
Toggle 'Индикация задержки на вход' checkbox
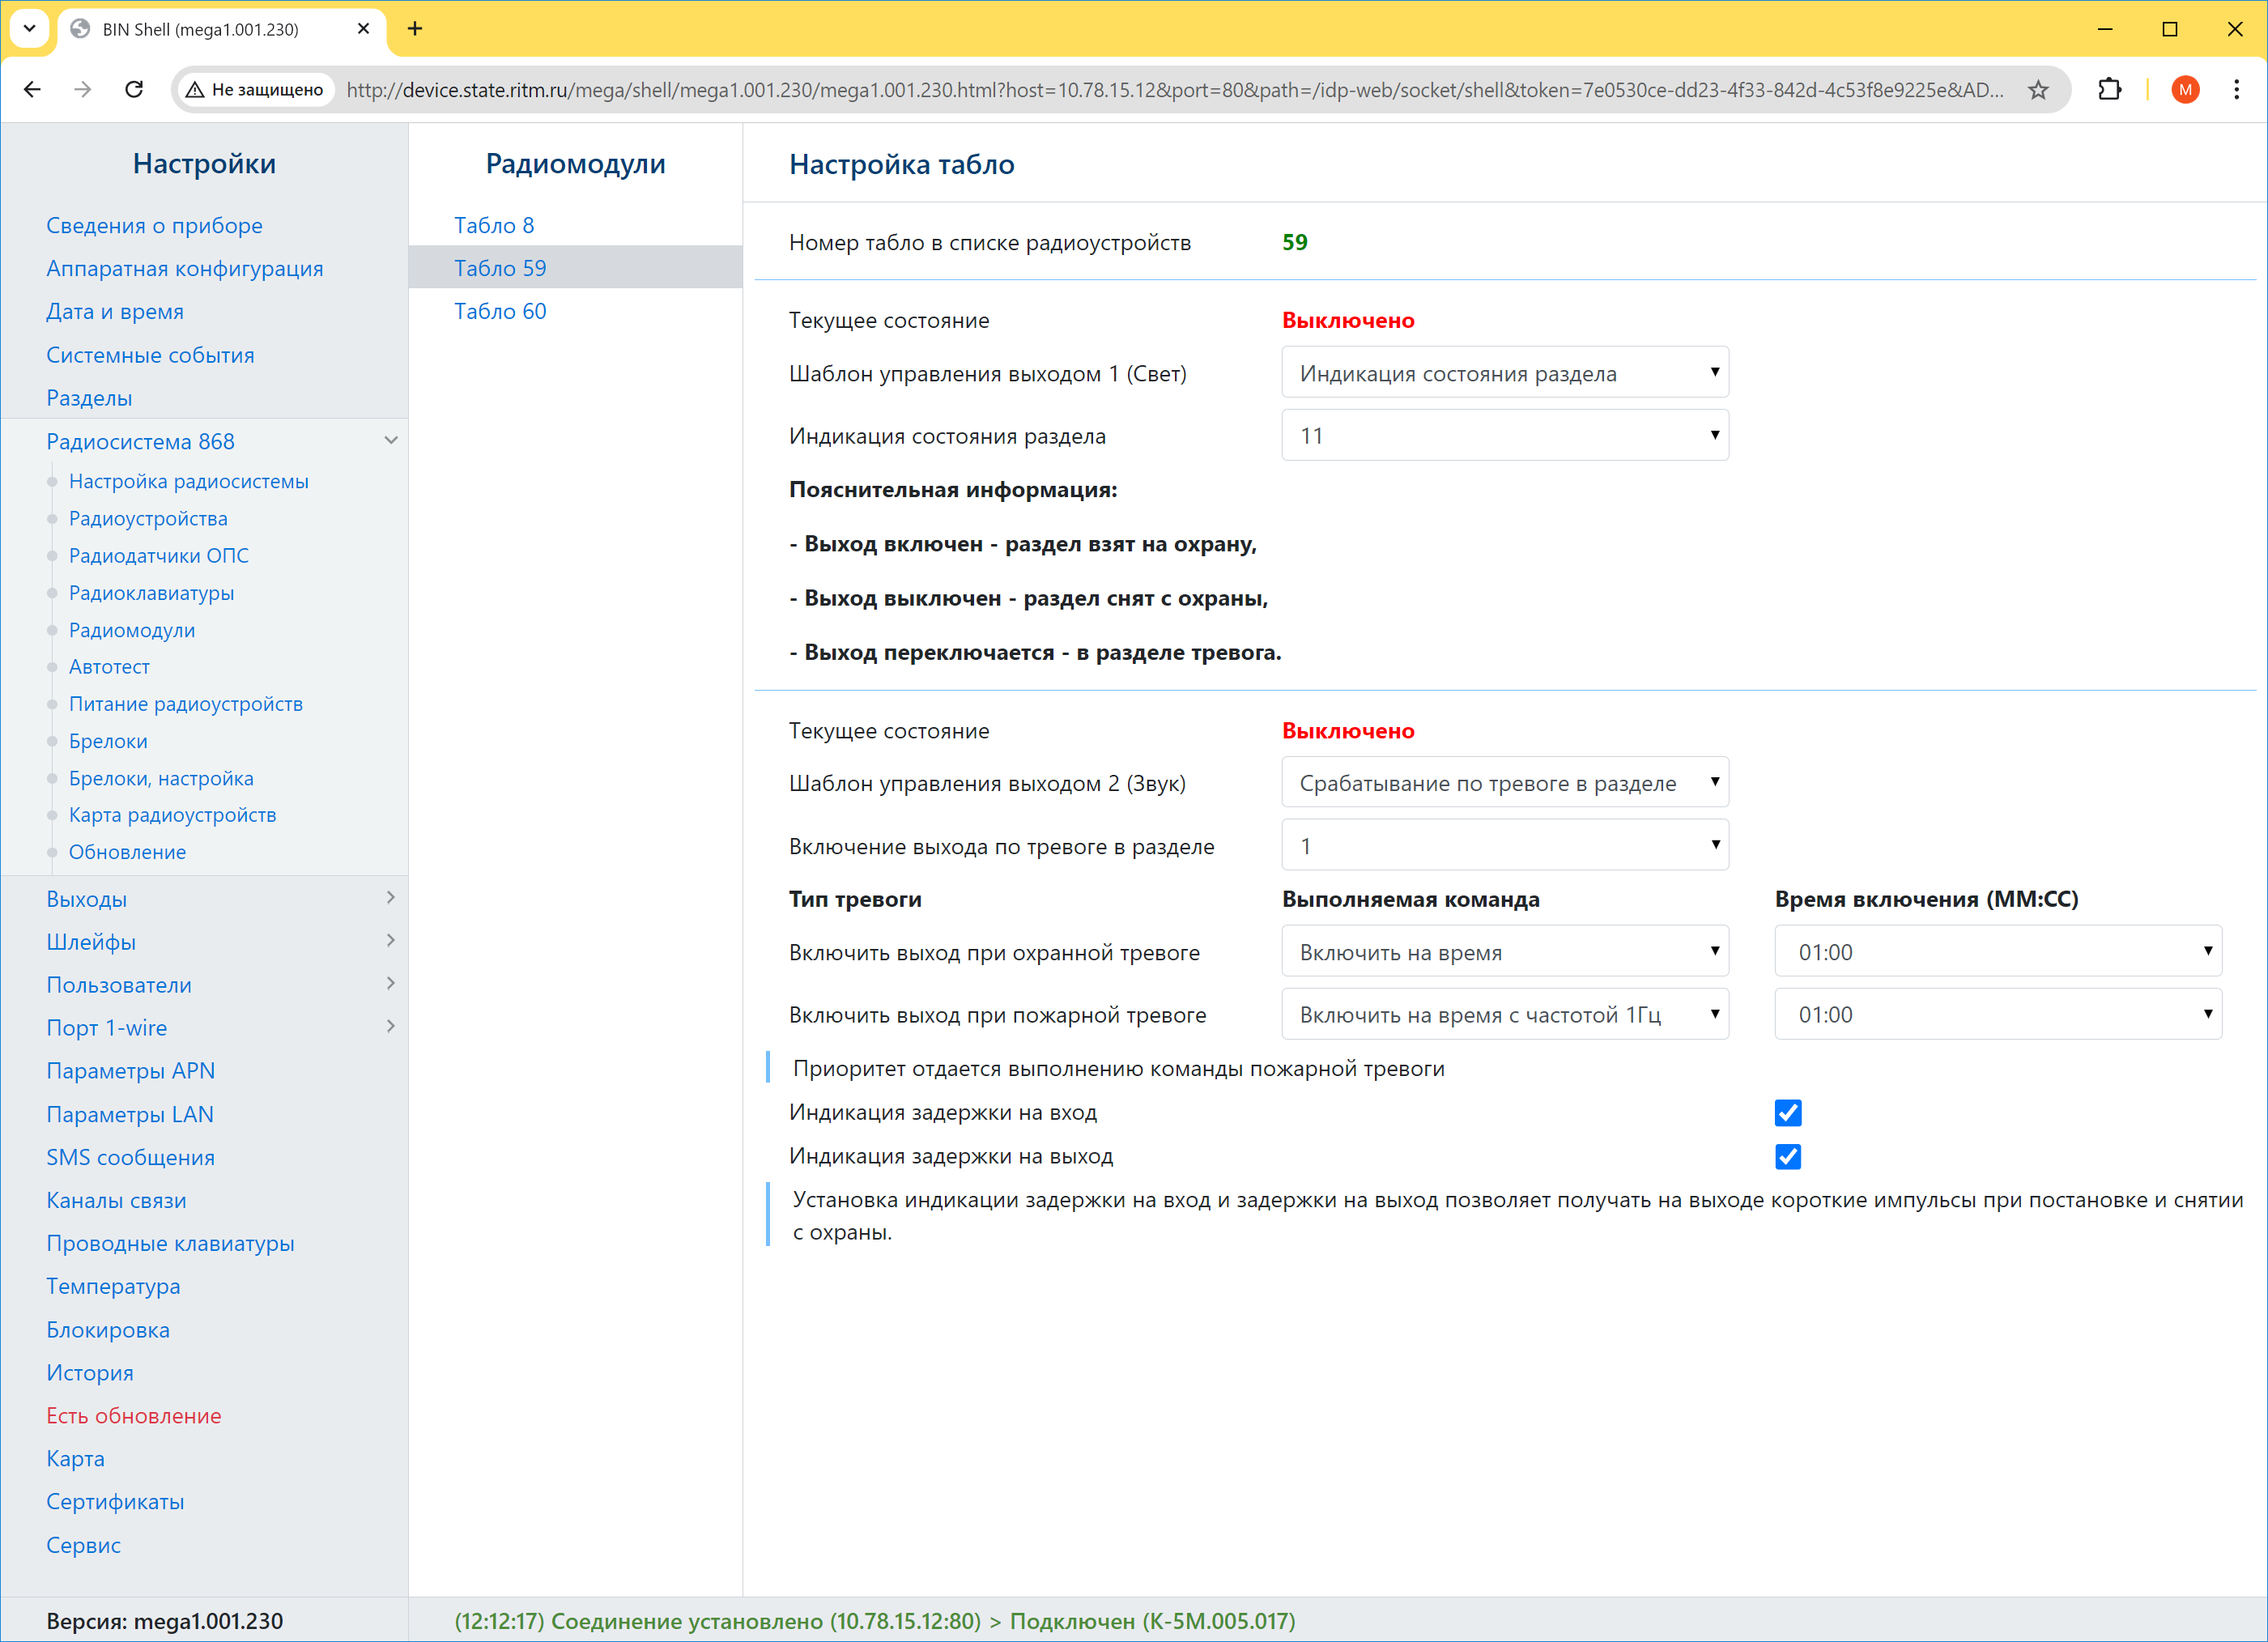tap(1787, 1112)
